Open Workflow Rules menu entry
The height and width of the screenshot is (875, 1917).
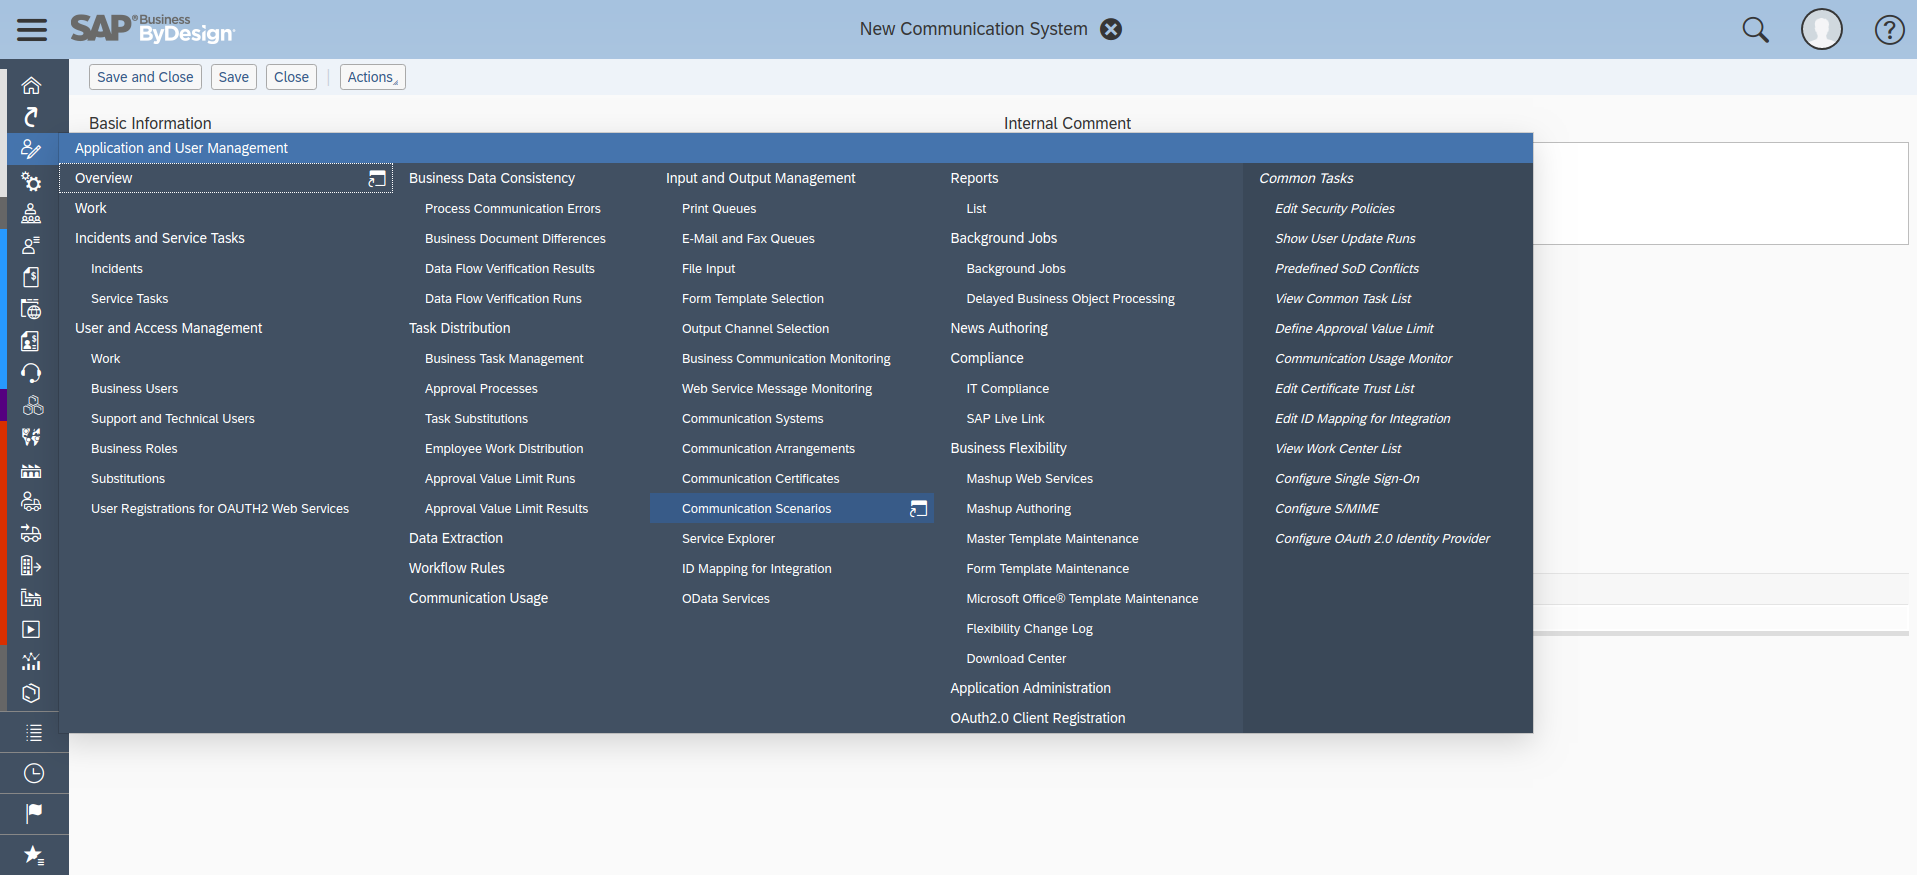point(457,568)
